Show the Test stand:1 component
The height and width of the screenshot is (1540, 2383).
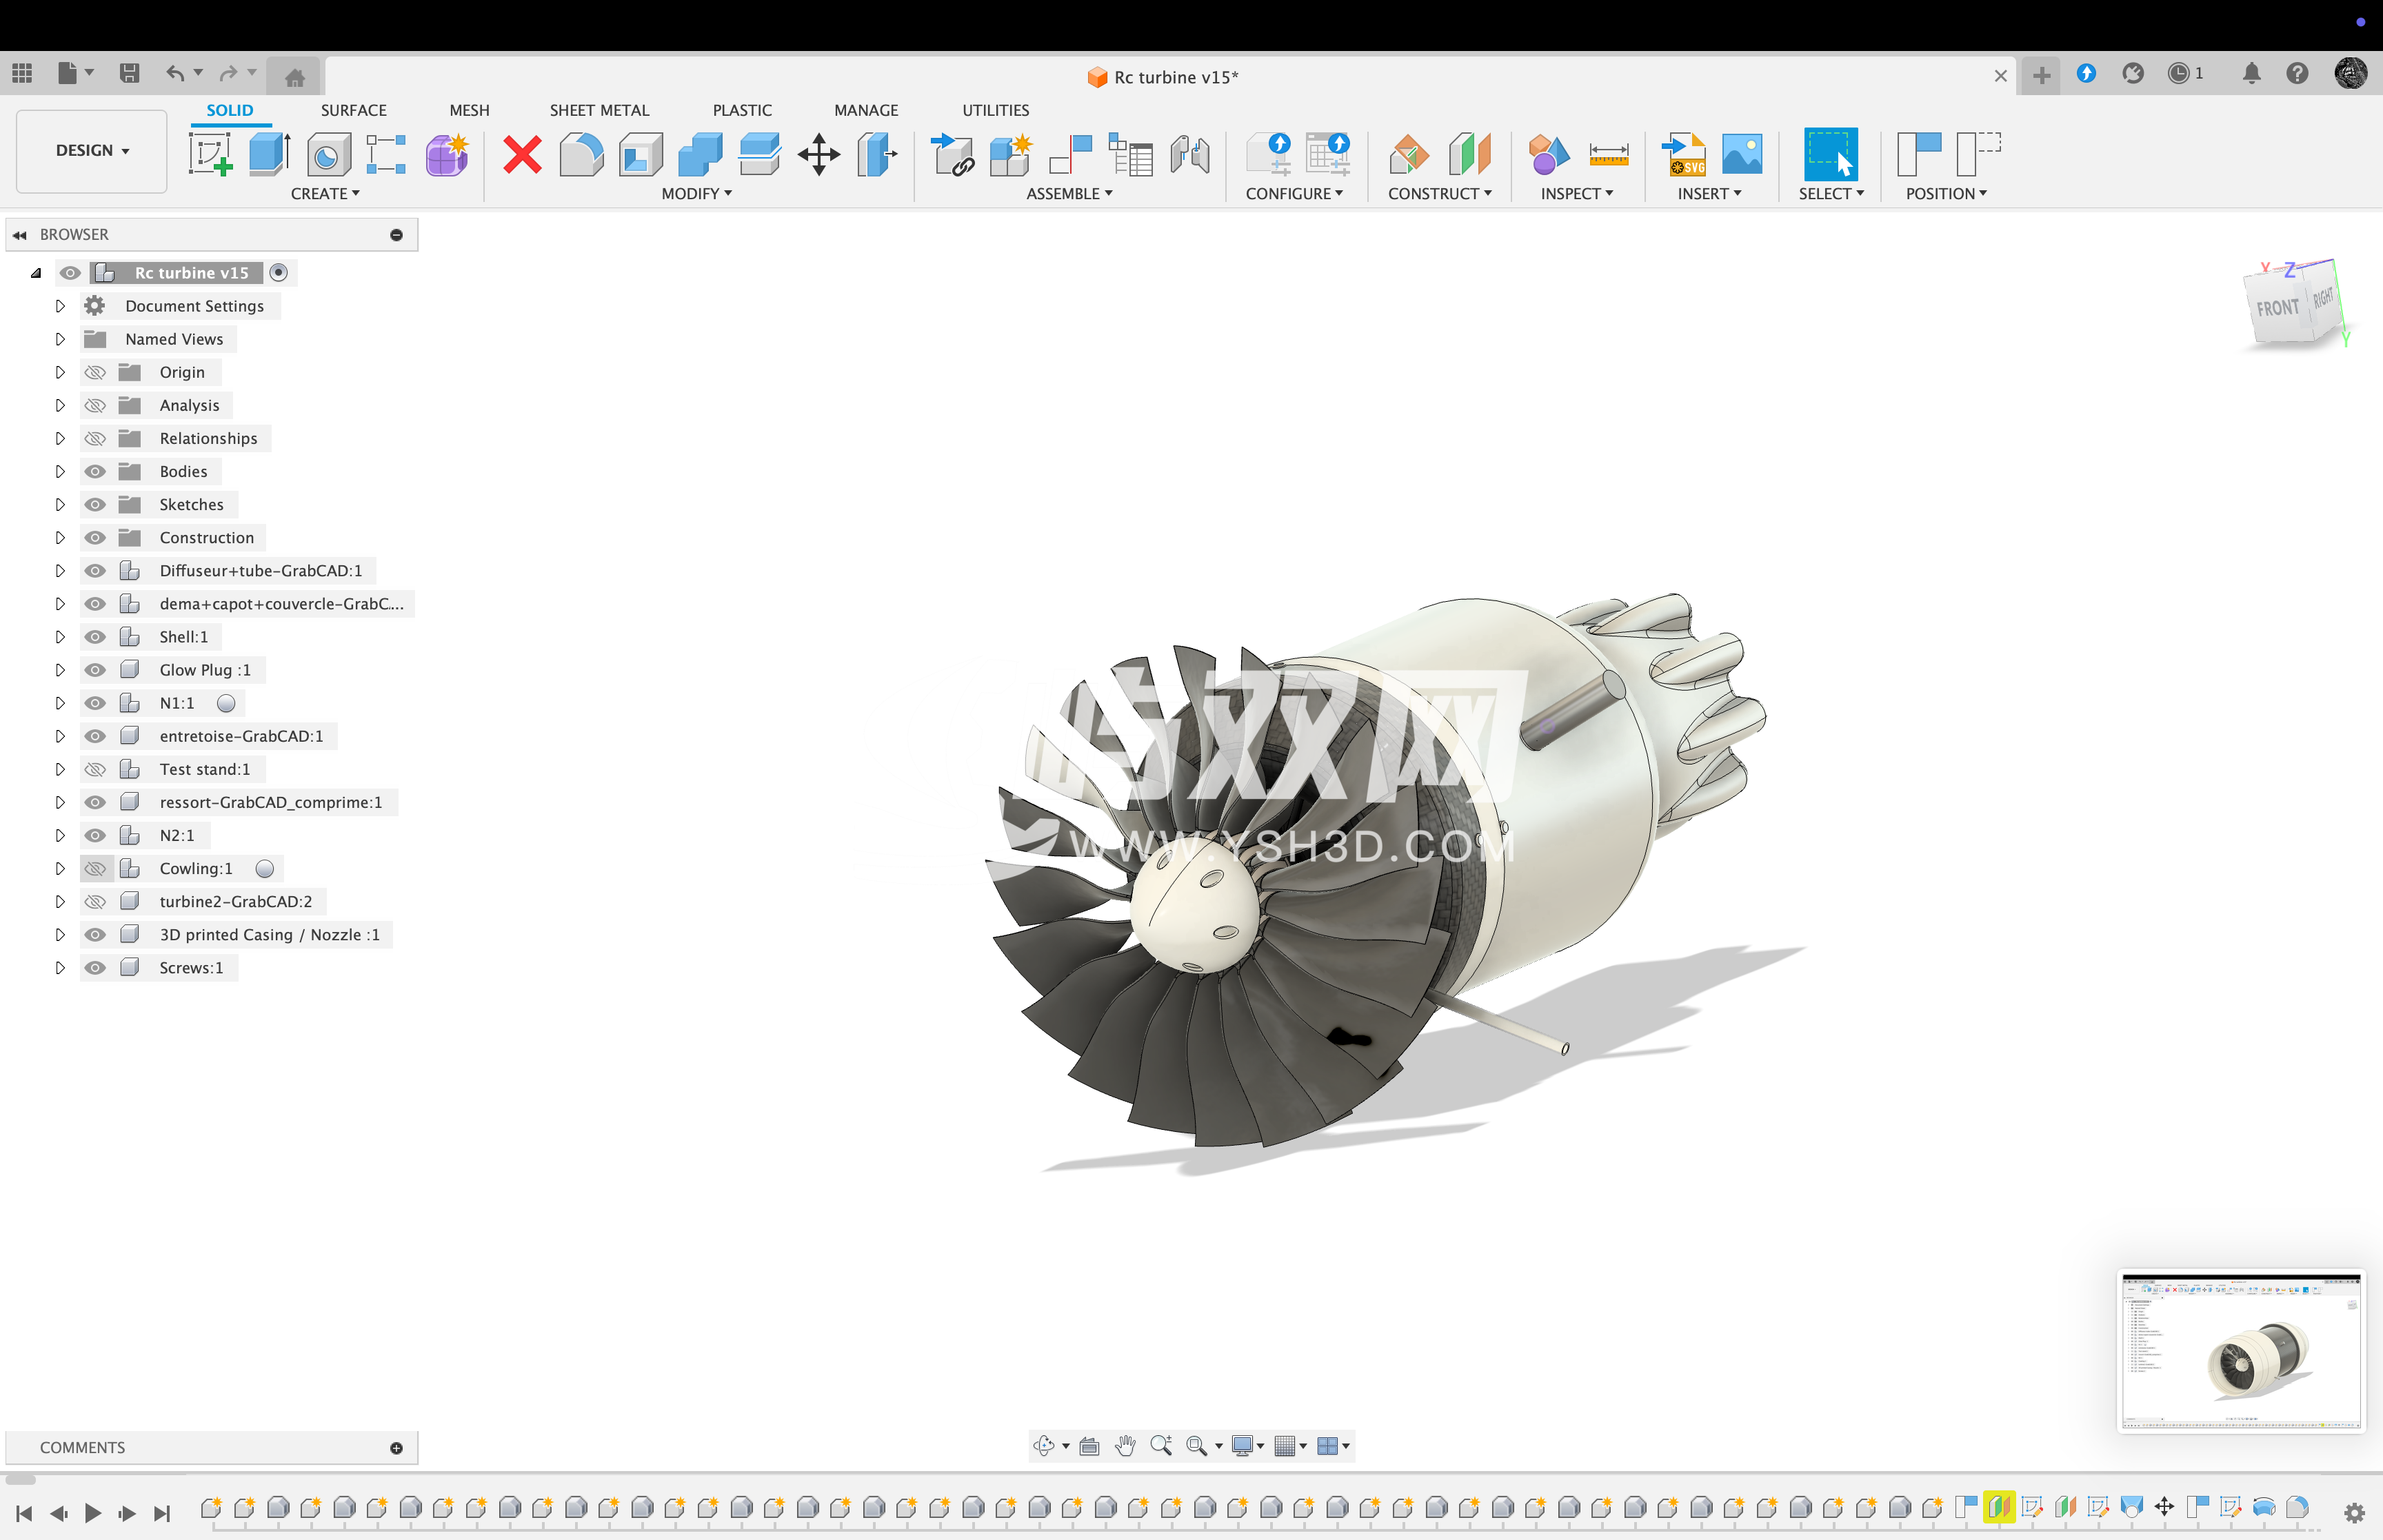click(95, 769)
